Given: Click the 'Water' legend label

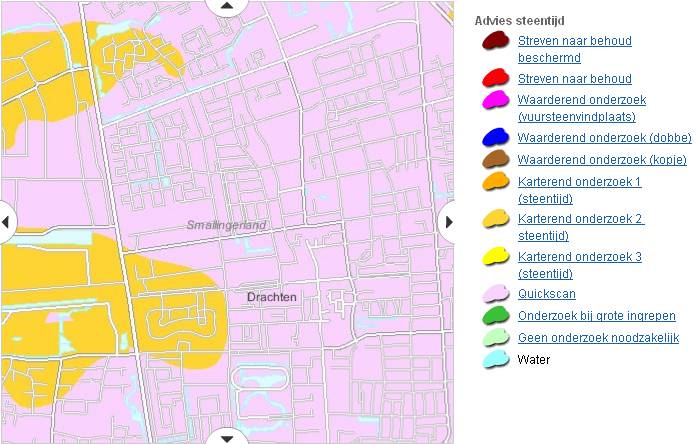Looking at the screenshot, I should 534,359.
